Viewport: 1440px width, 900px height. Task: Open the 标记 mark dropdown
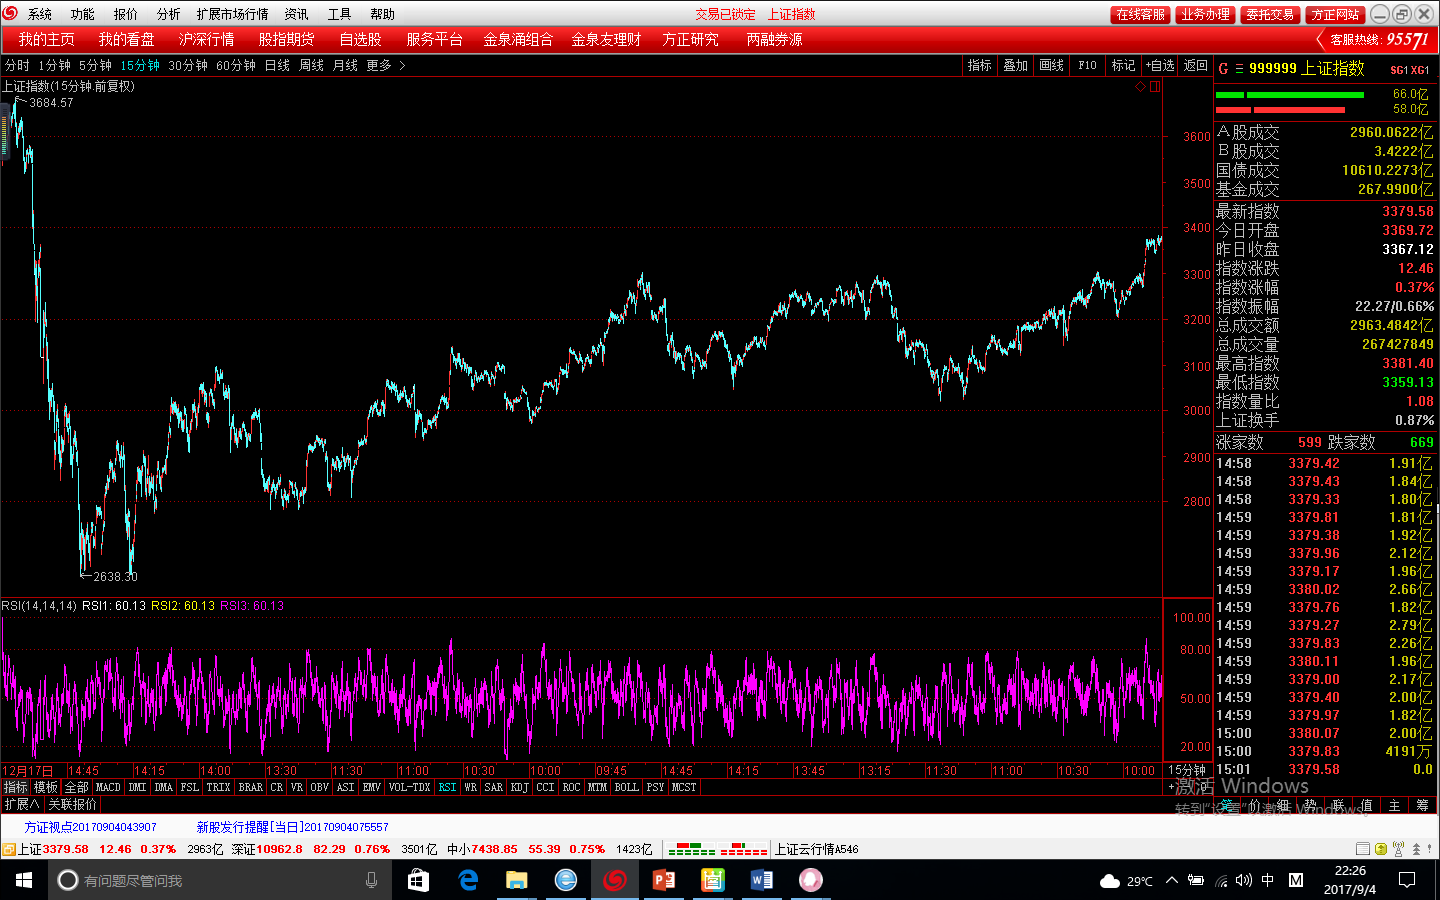(1123, 65)
